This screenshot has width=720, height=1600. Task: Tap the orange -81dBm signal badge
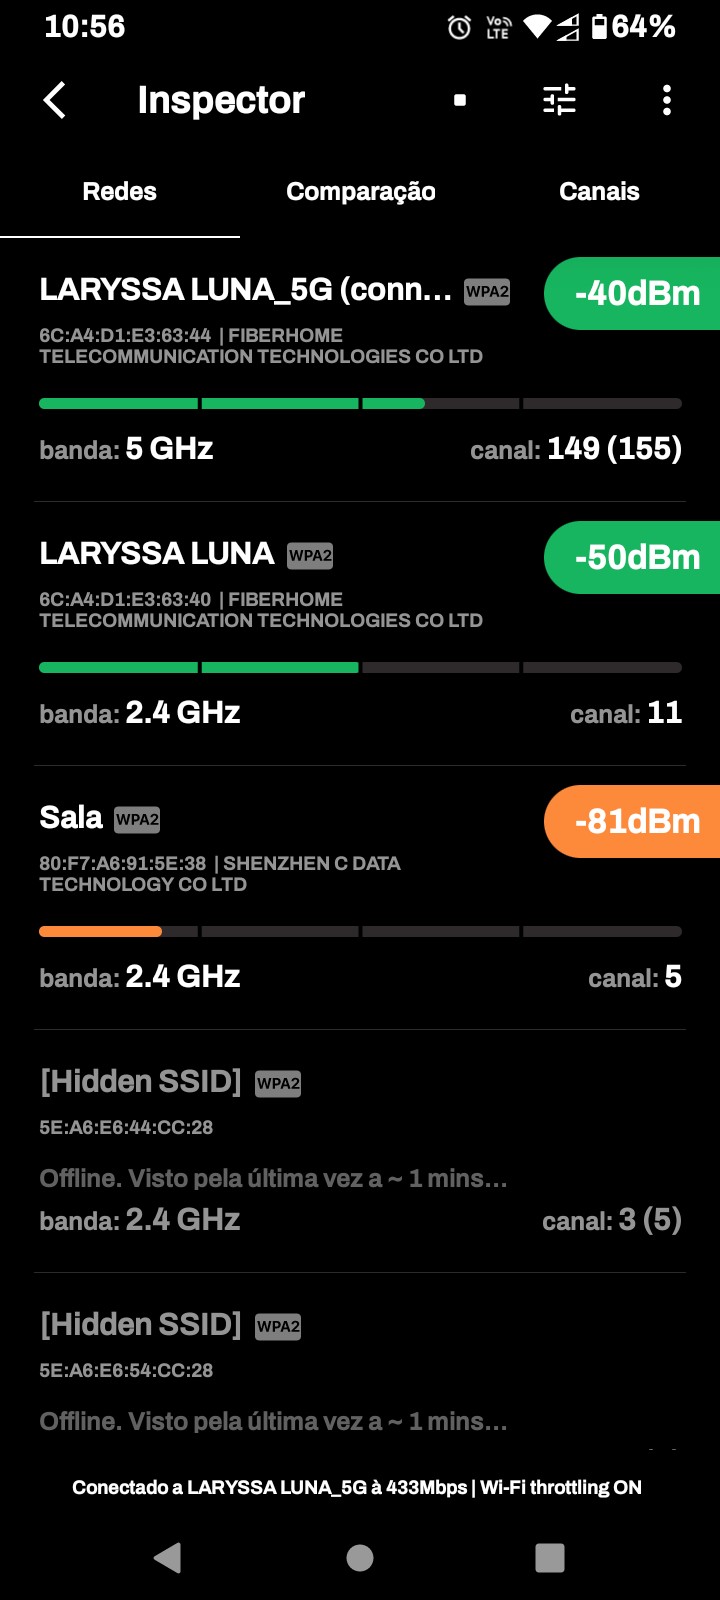635,822
